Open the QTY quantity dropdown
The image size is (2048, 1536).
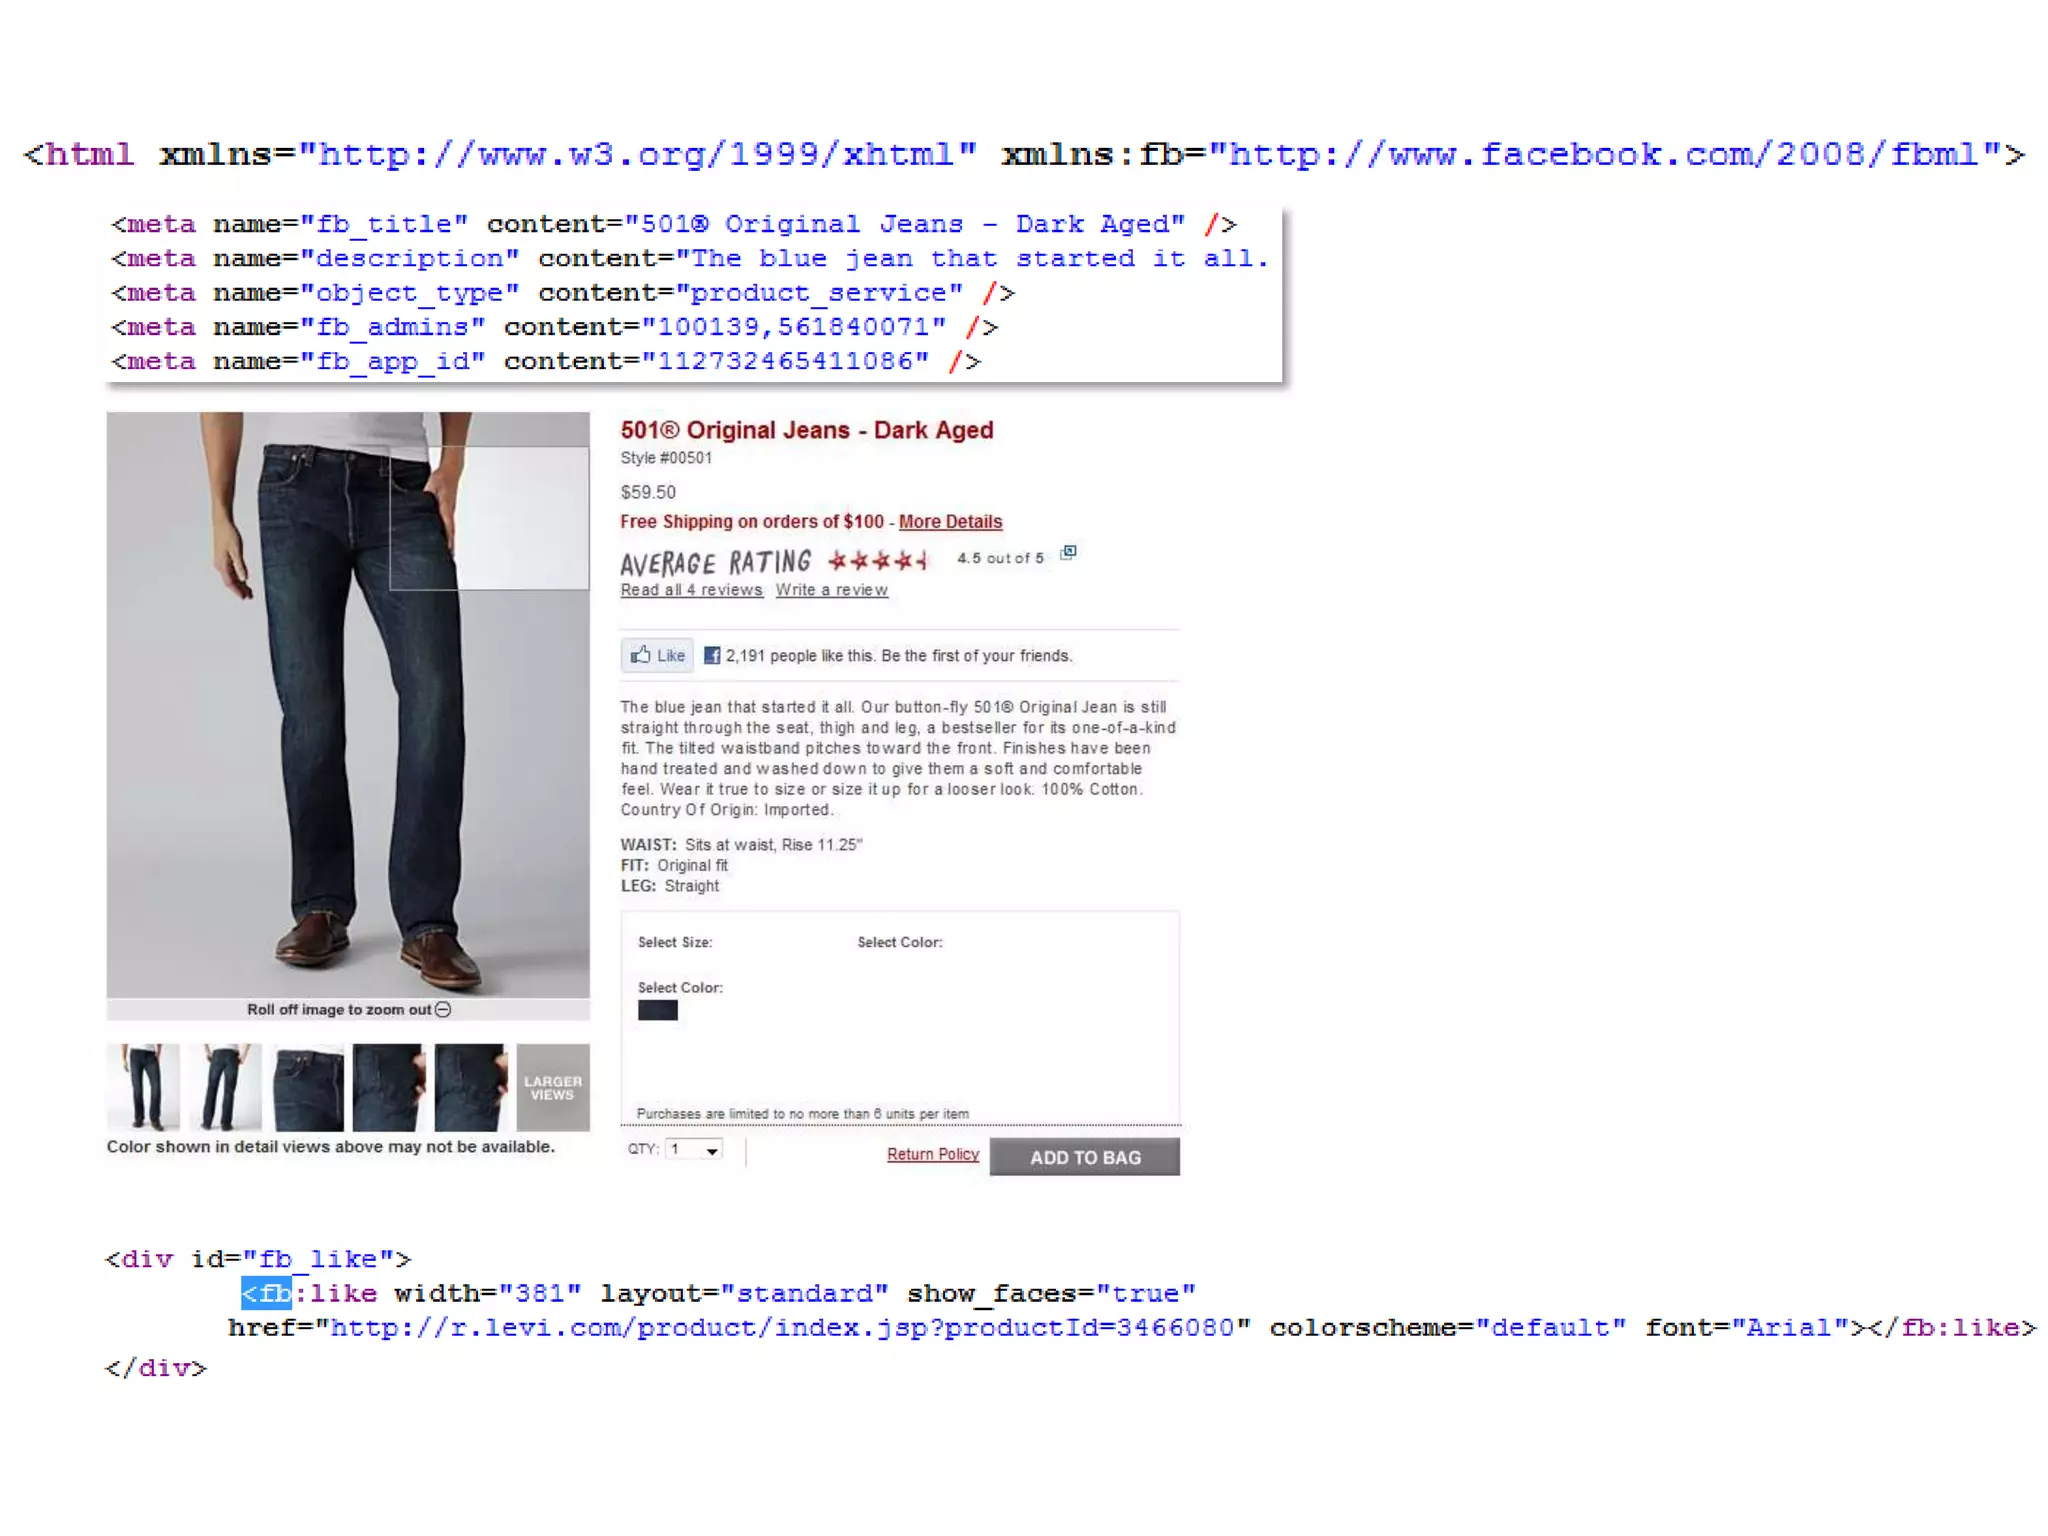coord(695,1150)
